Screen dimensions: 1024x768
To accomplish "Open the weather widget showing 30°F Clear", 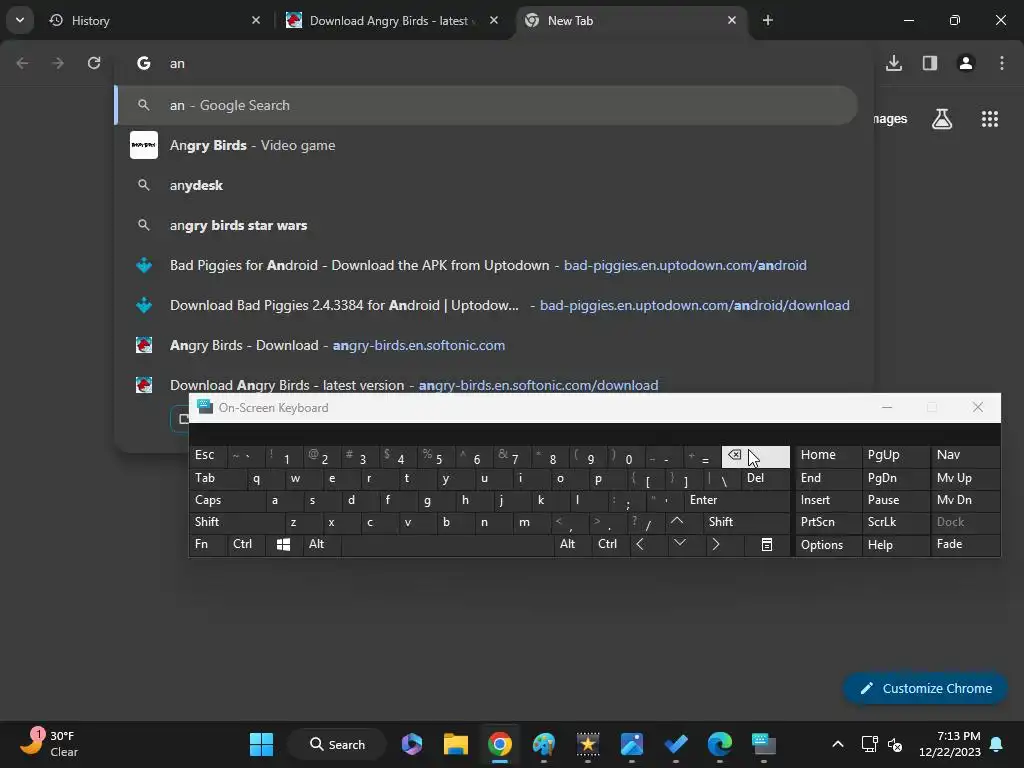I will [51, 744].
